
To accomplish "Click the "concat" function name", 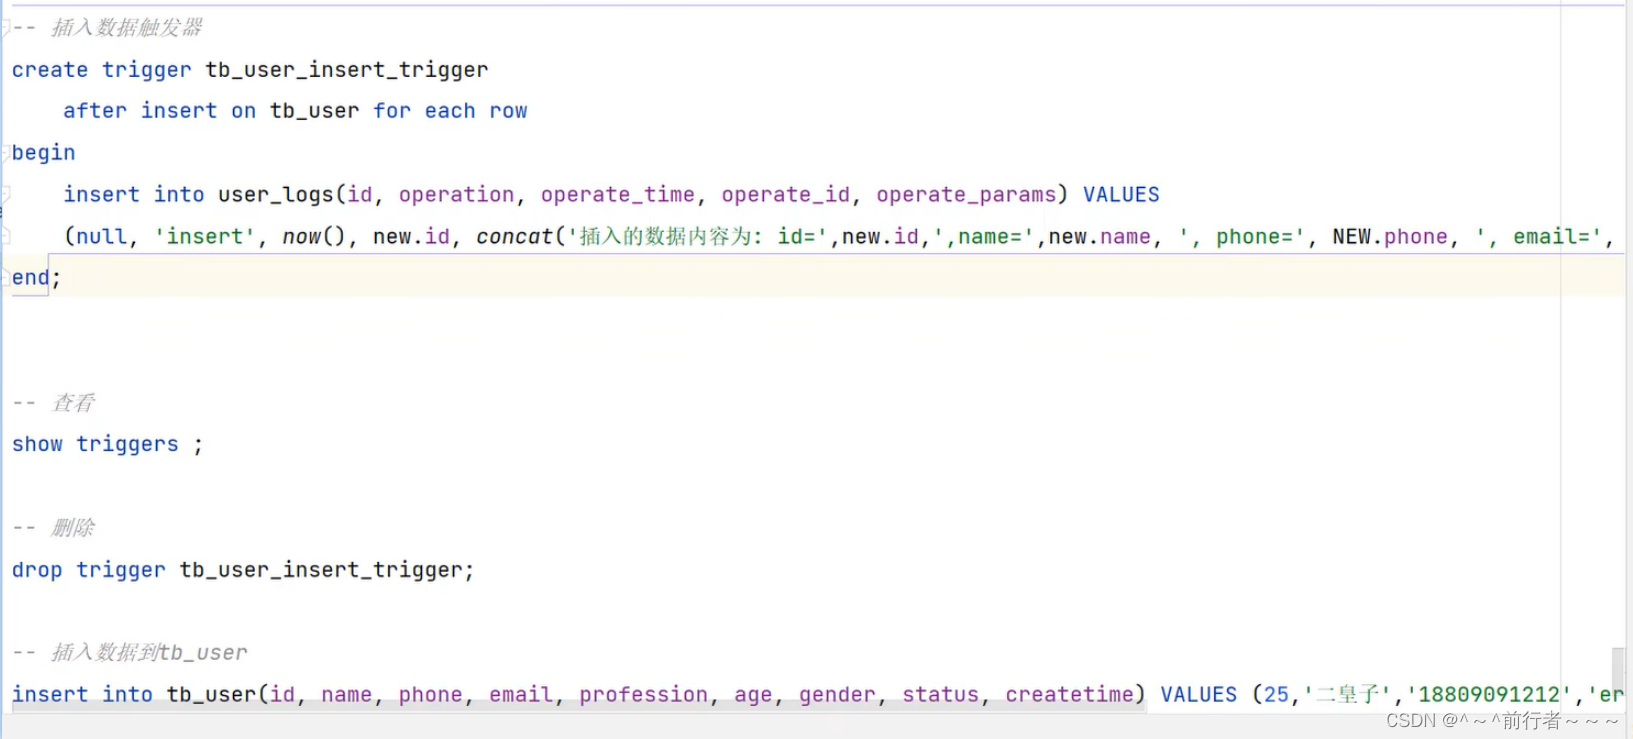I will [x=514, y=237].
